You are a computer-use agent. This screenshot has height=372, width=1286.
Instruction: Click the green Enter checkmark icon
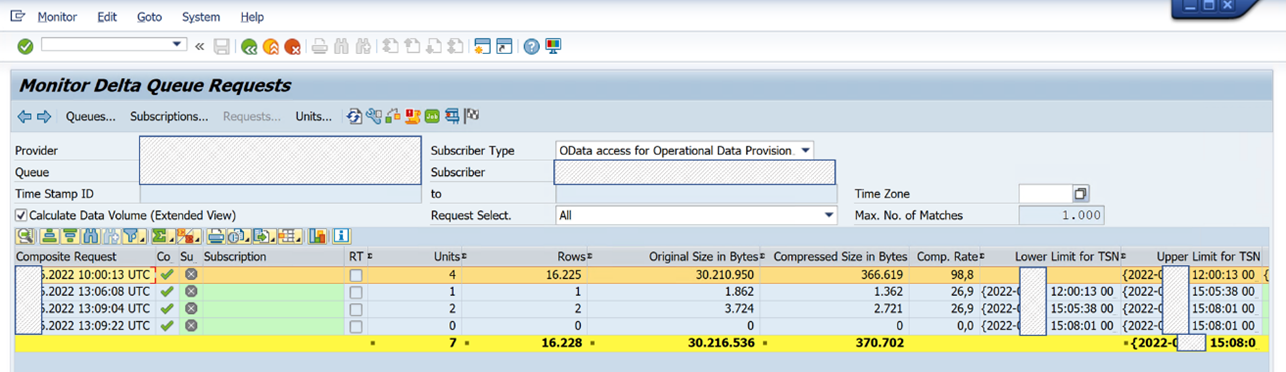tap(25, 46)
